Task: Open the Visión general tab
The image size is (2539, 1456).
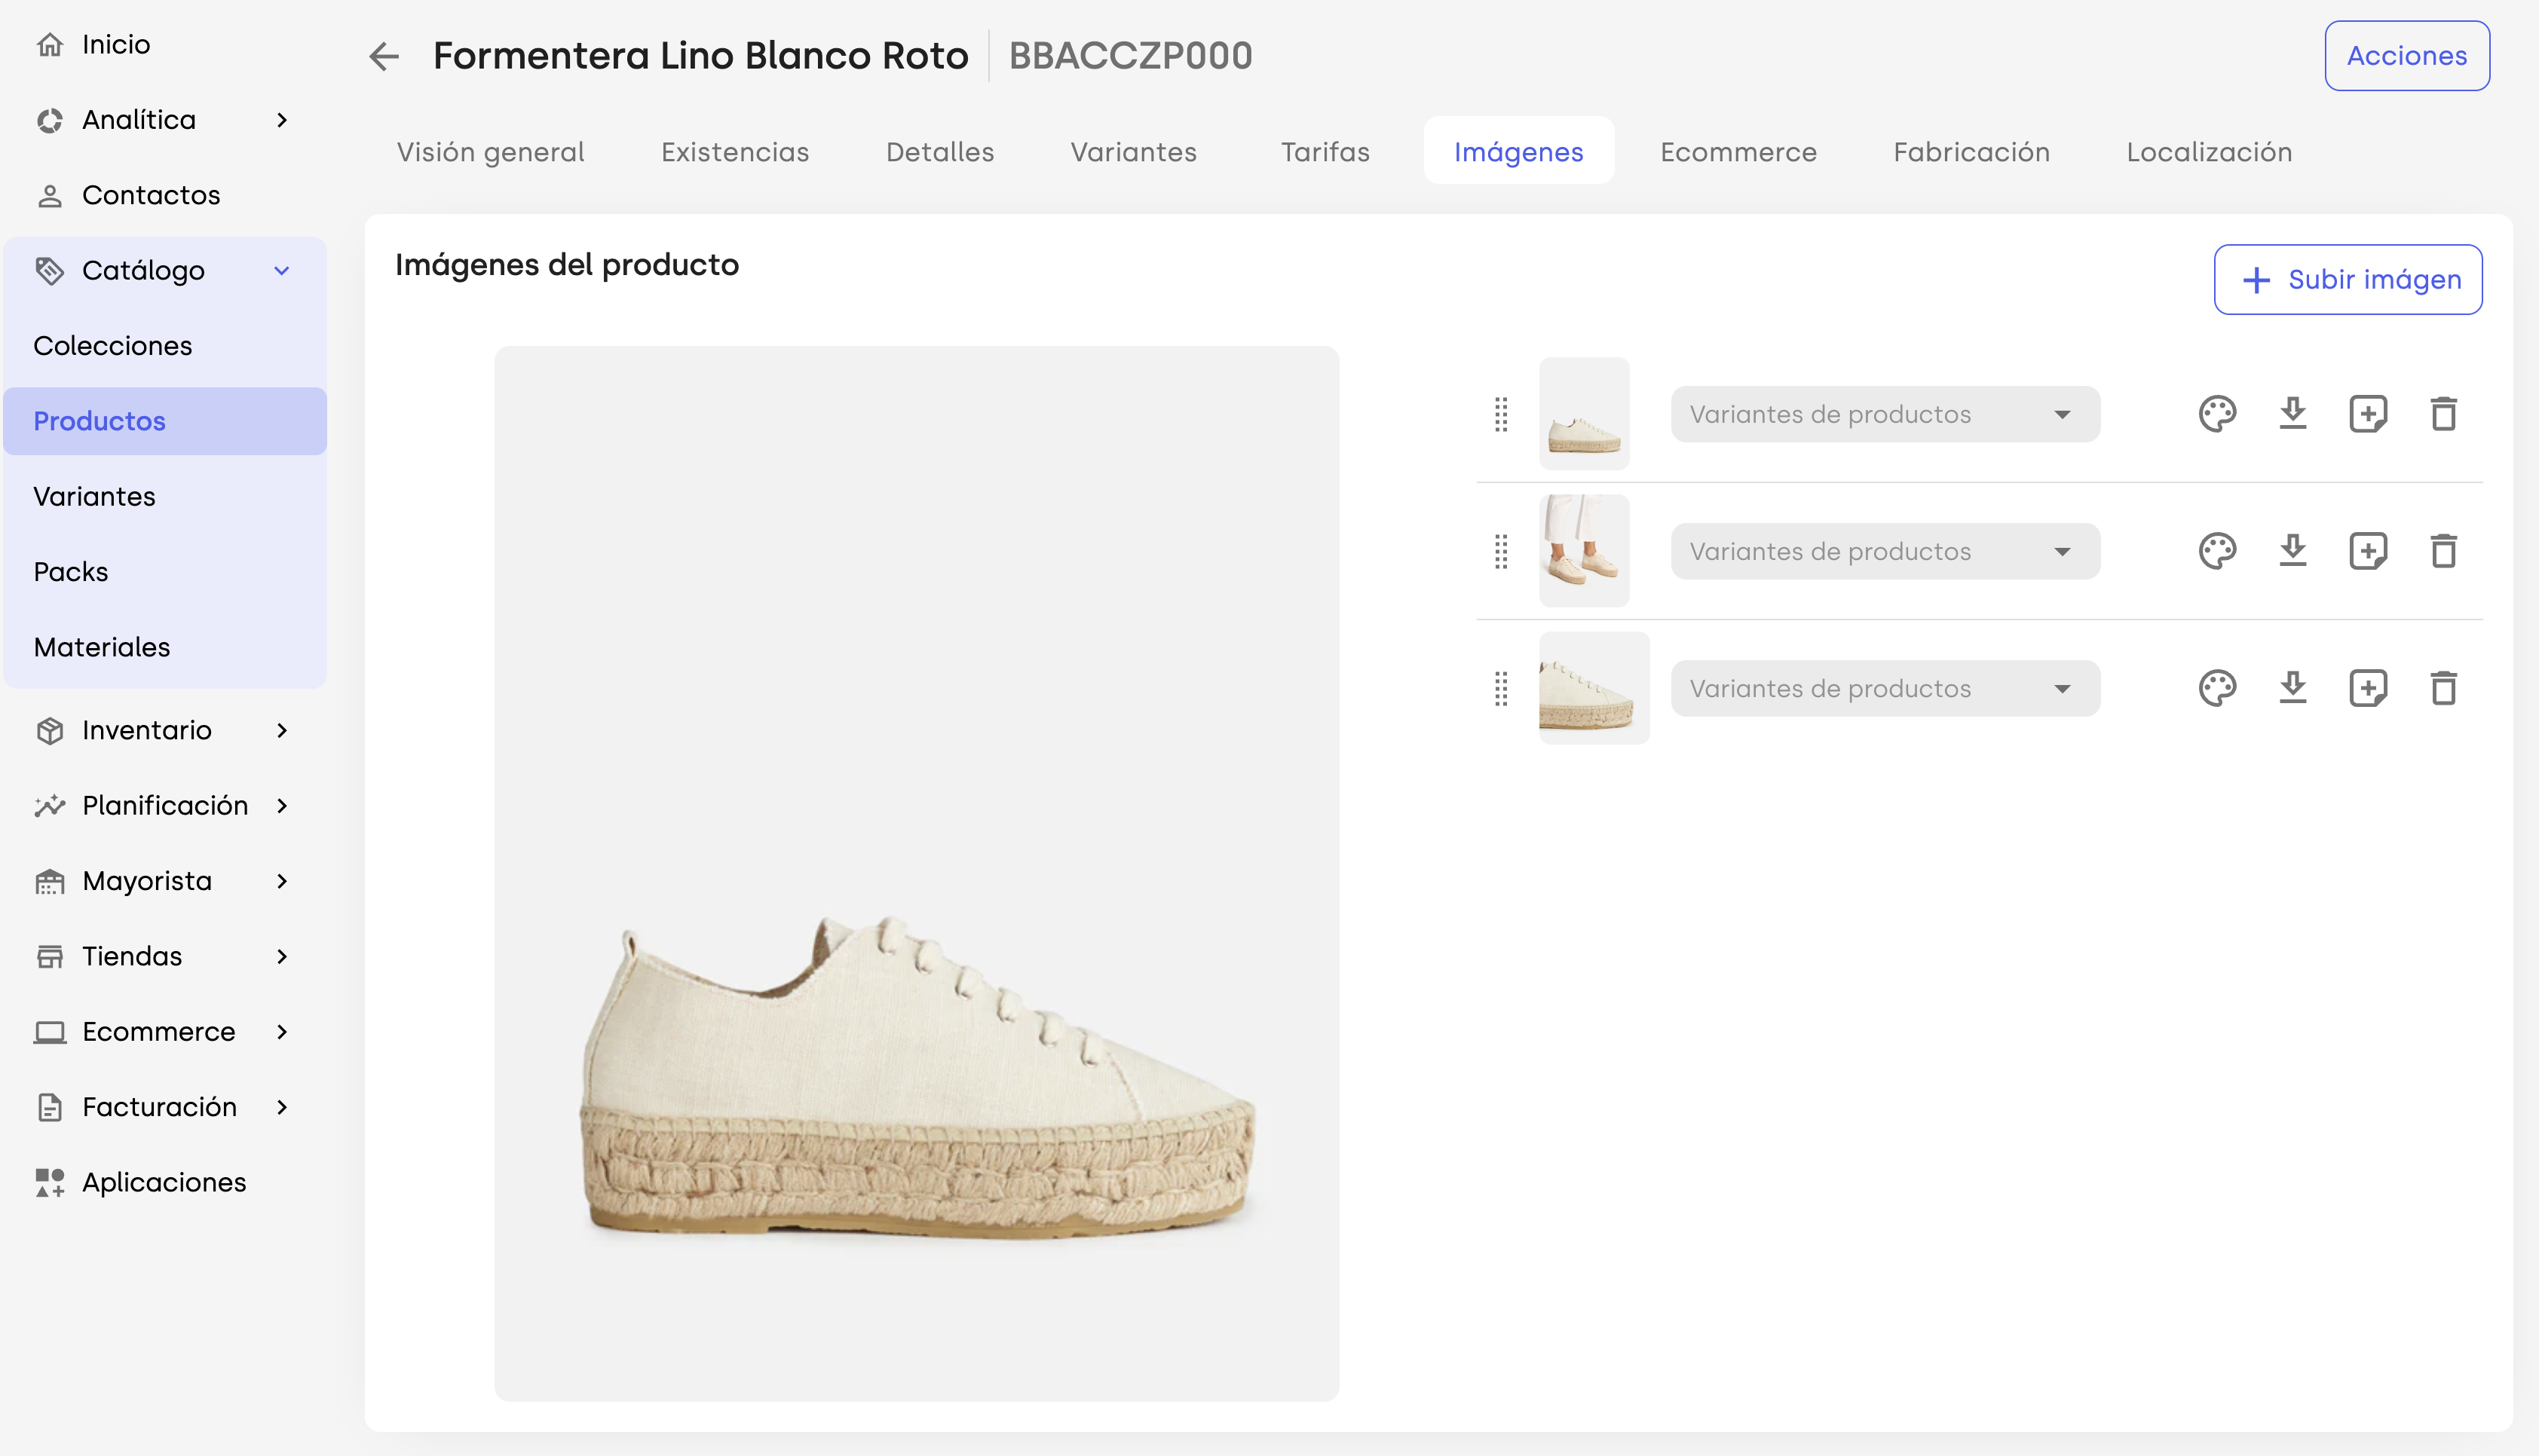Action: click(x=490, y=152)
